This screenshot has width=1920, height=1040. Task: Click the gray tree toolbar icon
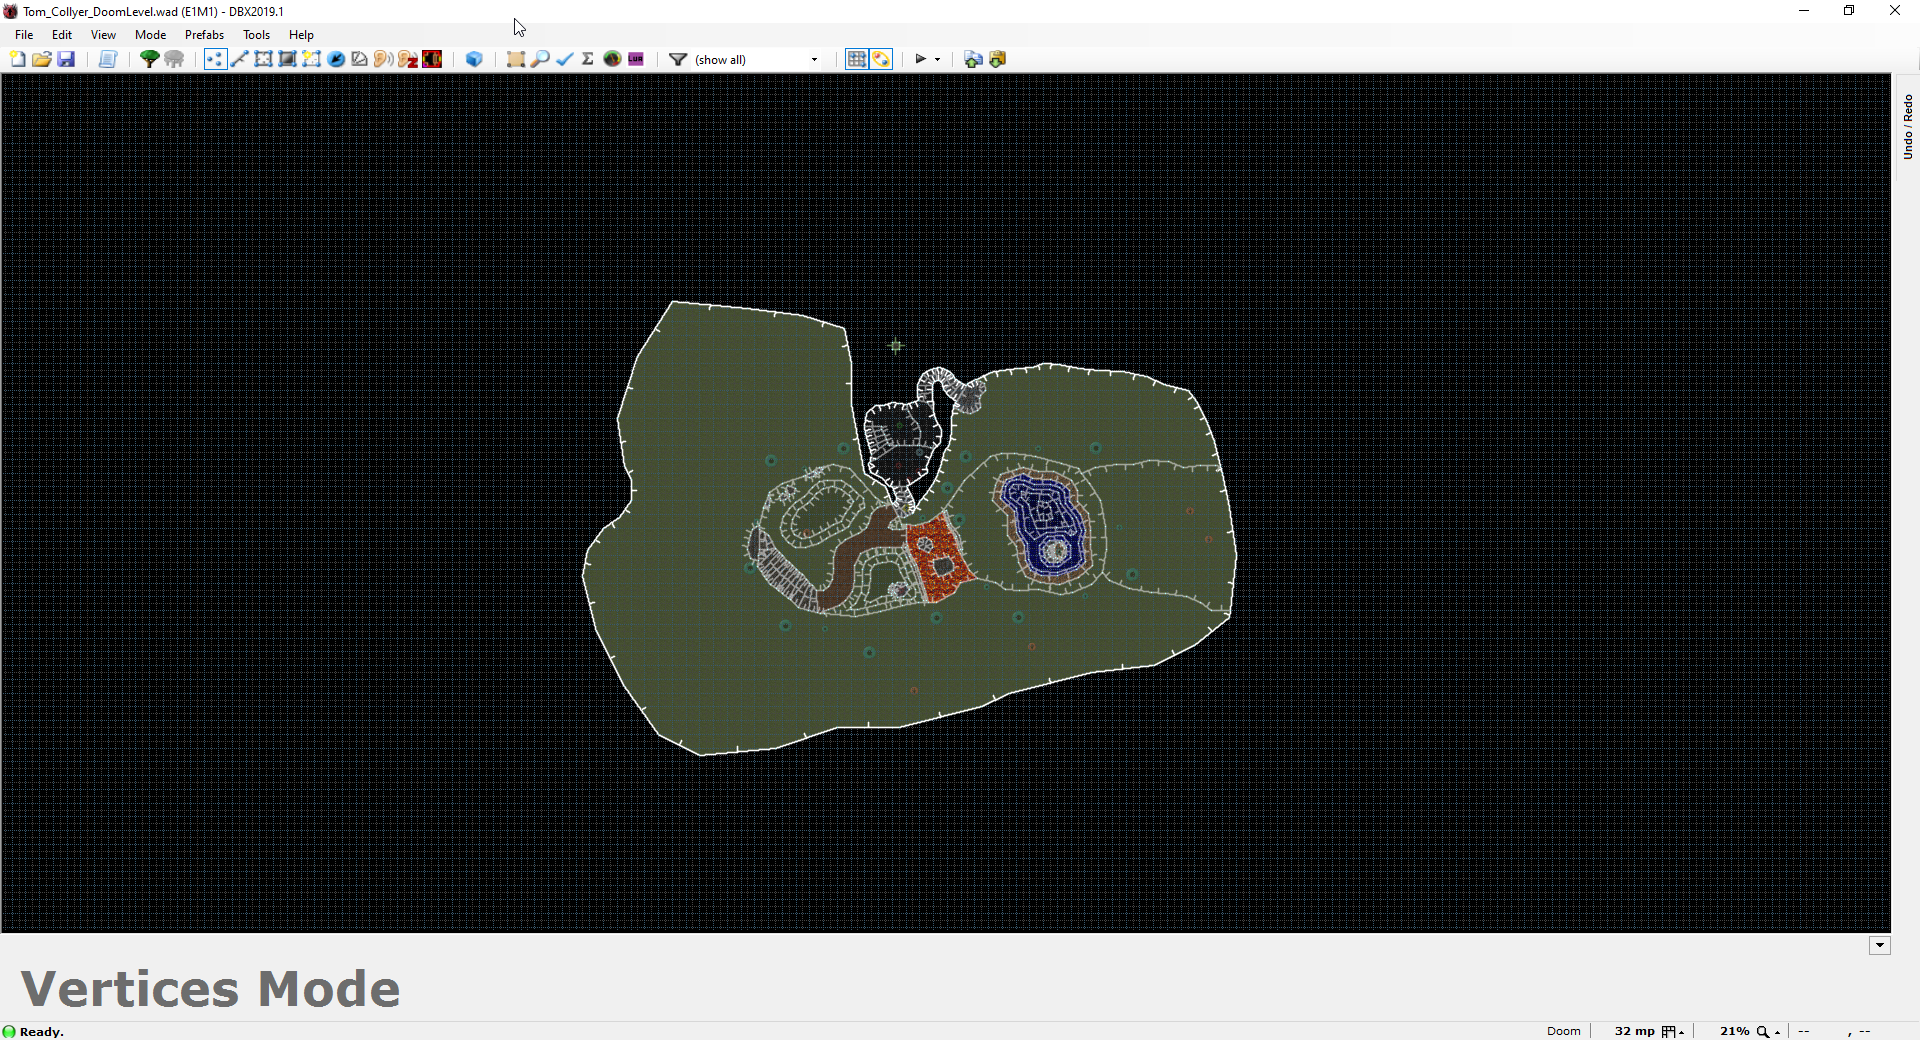pyautogui.click(x=174, y=59)
